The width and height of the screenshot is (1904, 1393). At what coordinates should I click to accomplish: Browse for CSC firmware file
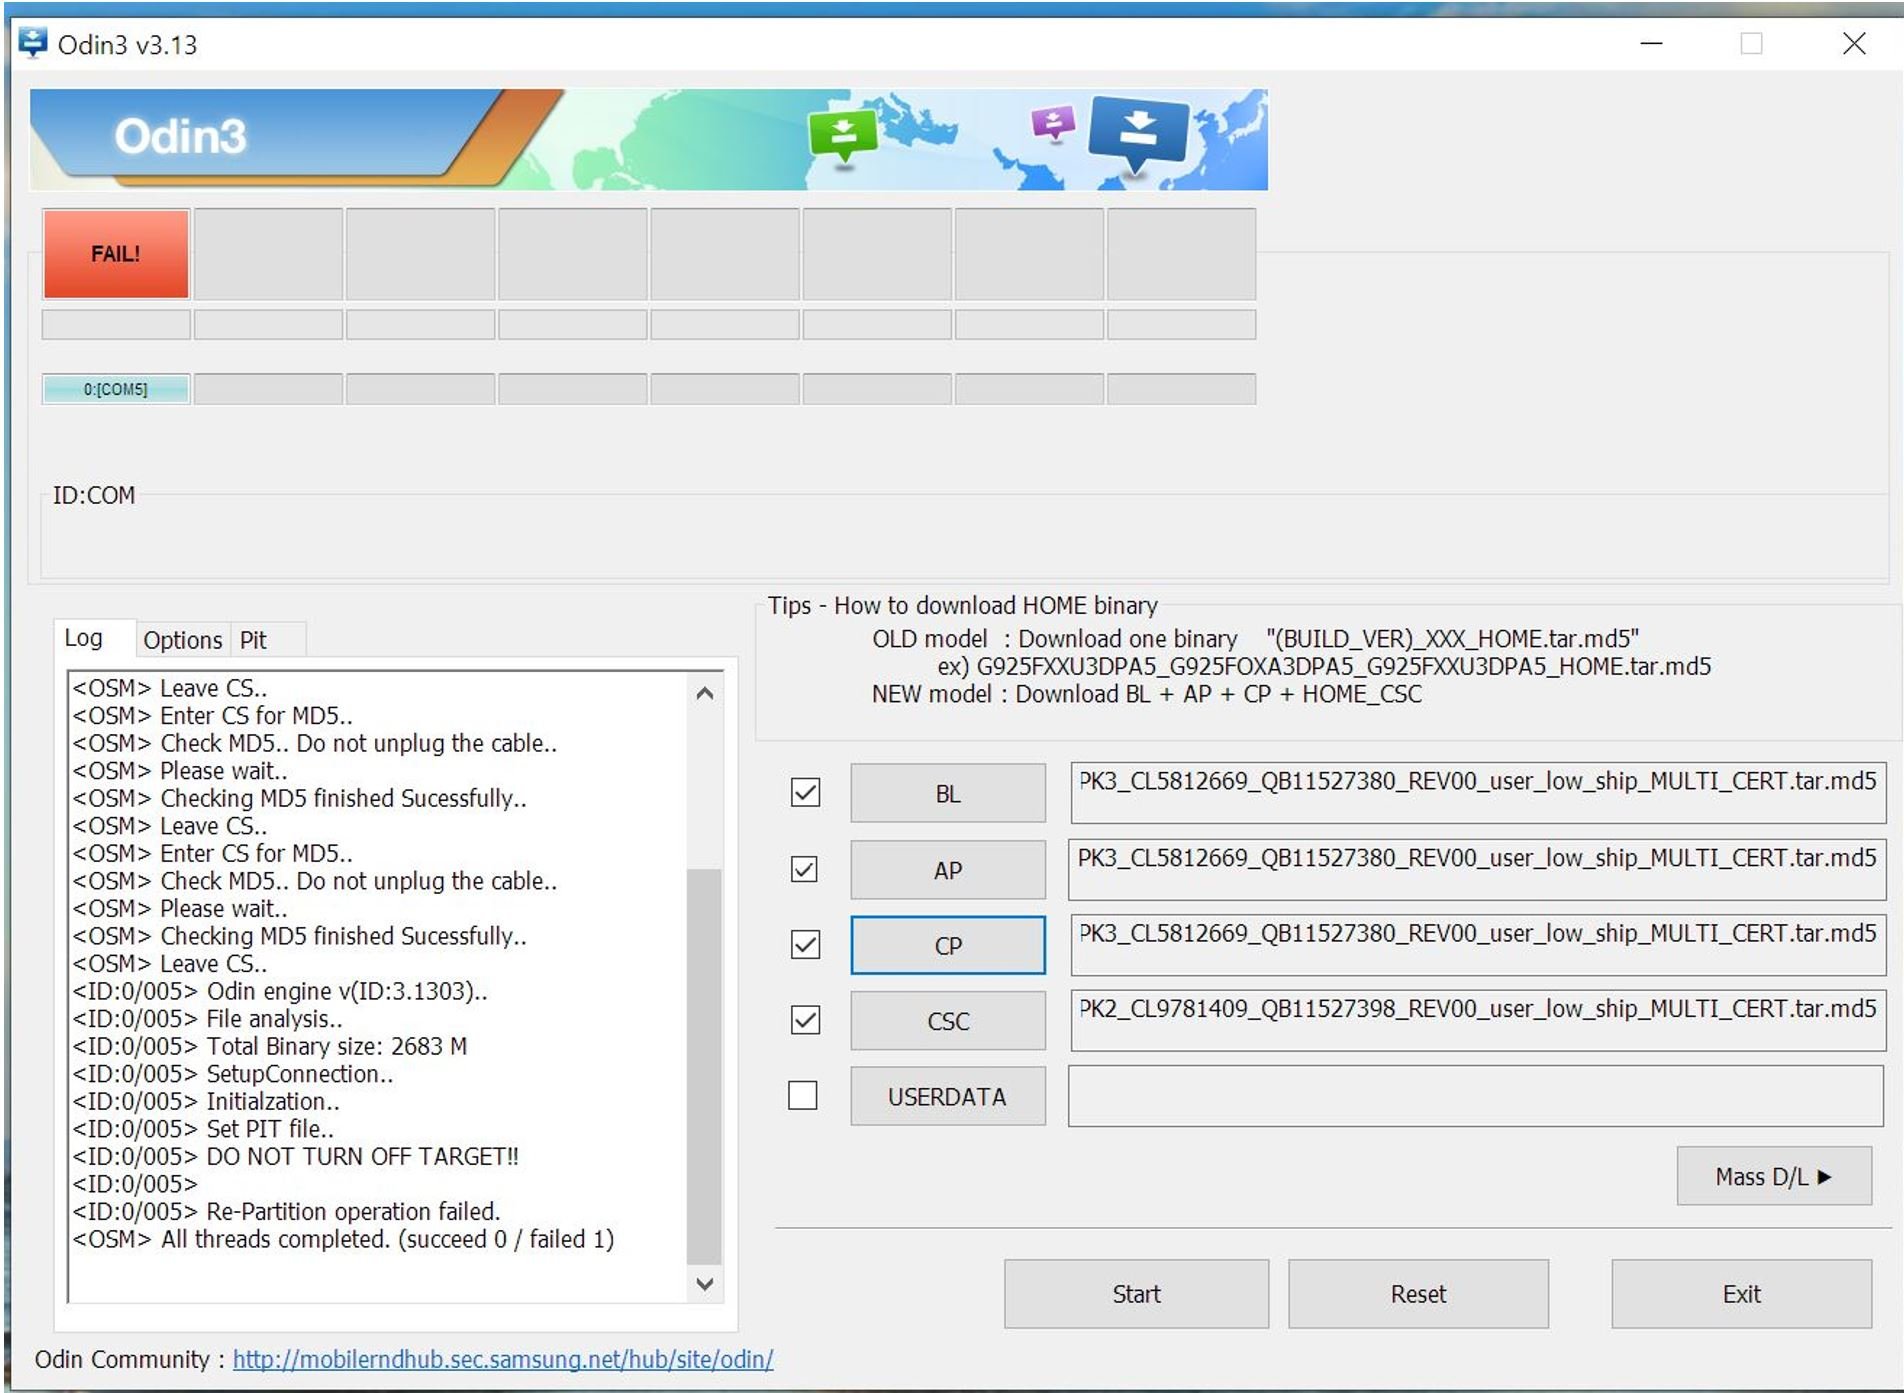click(x=948, y=1021)
